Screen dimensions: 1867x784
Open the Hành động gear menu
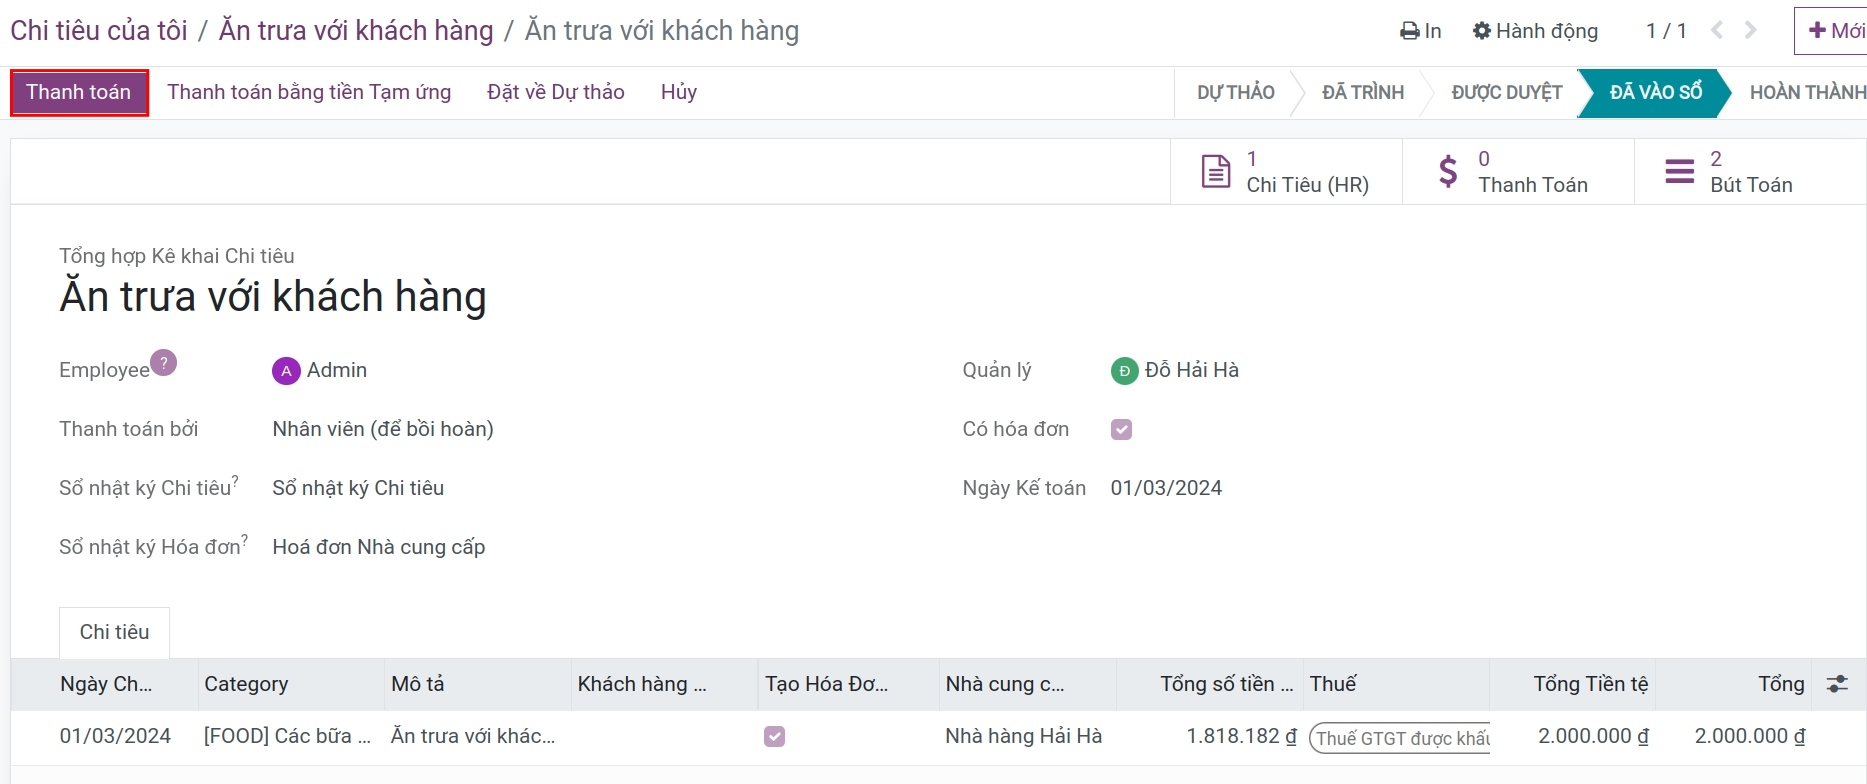click(x=1535, y=31)
